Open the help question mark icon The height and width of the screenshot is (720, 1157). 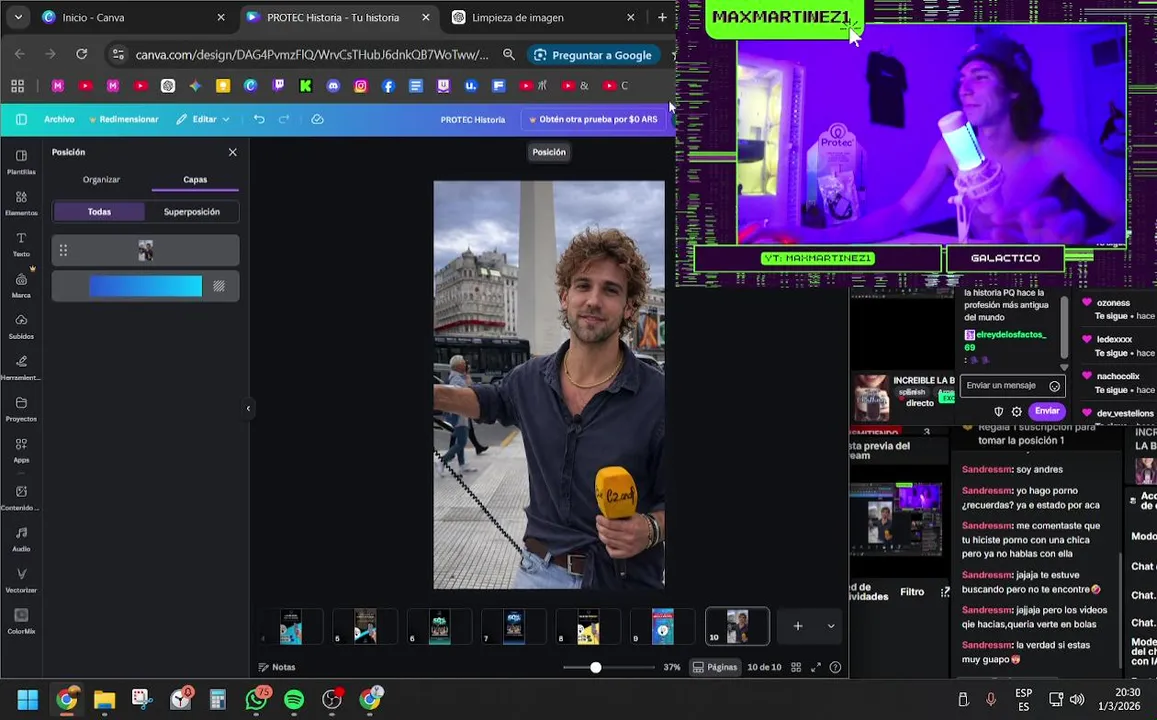(835, 667)
